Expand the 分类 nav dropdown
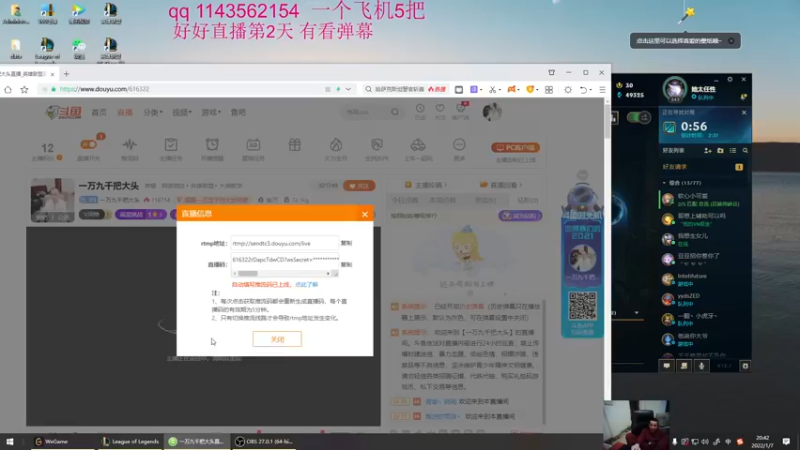This screenshot has height=450, width=800. coord(153,112)
